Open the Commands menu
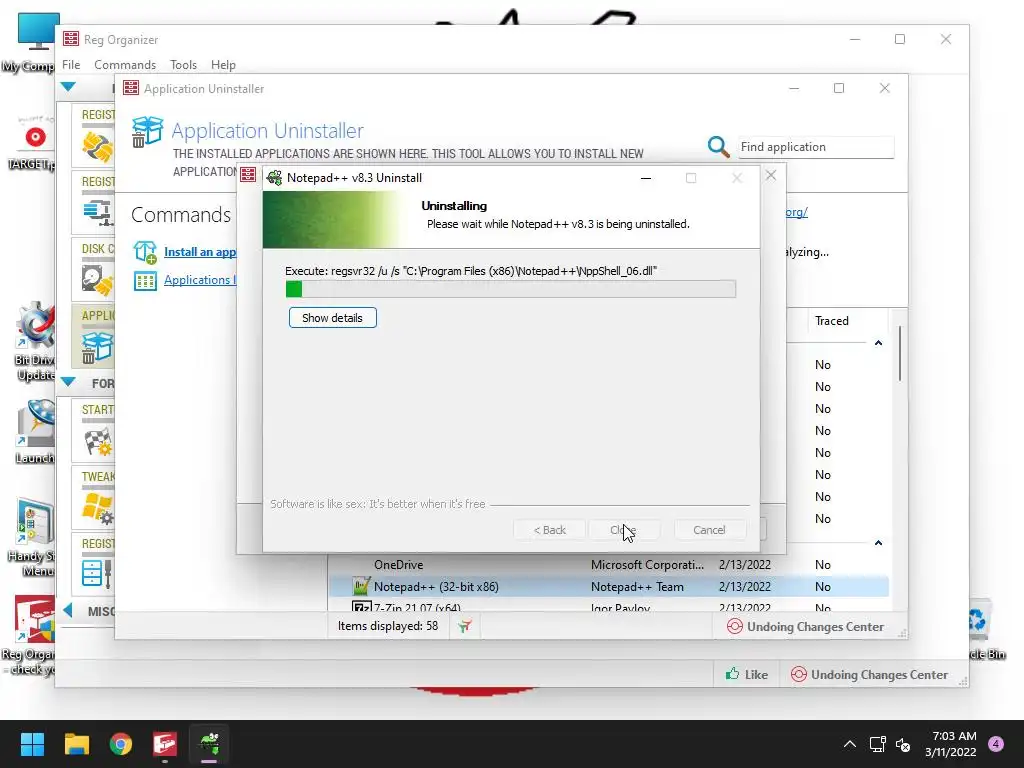Viewport: 1024px width, 768px height. point(125,65)
